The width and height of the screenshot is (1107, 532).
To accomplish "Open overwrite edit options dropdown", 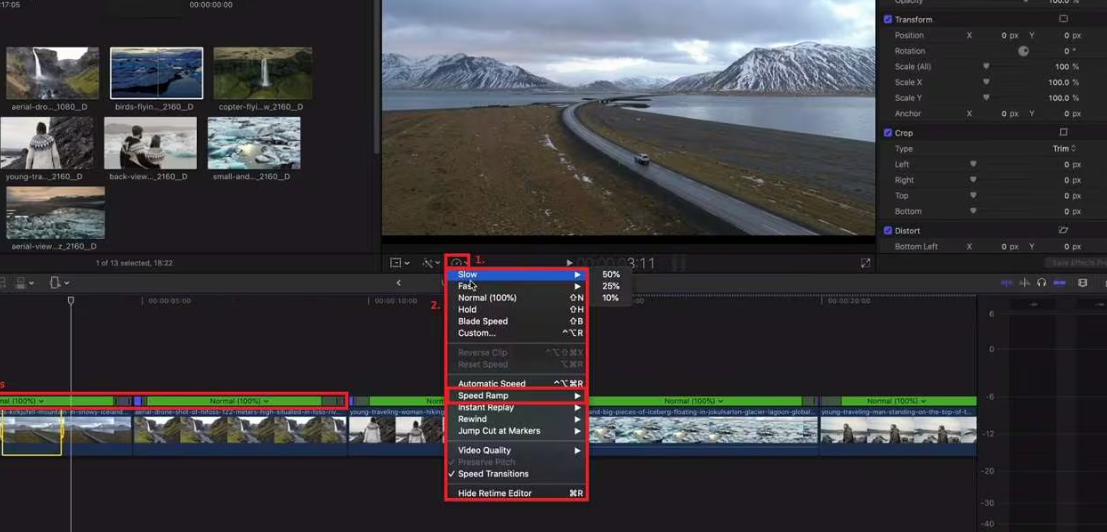I will pyautogui.click(x=24, y=282).
